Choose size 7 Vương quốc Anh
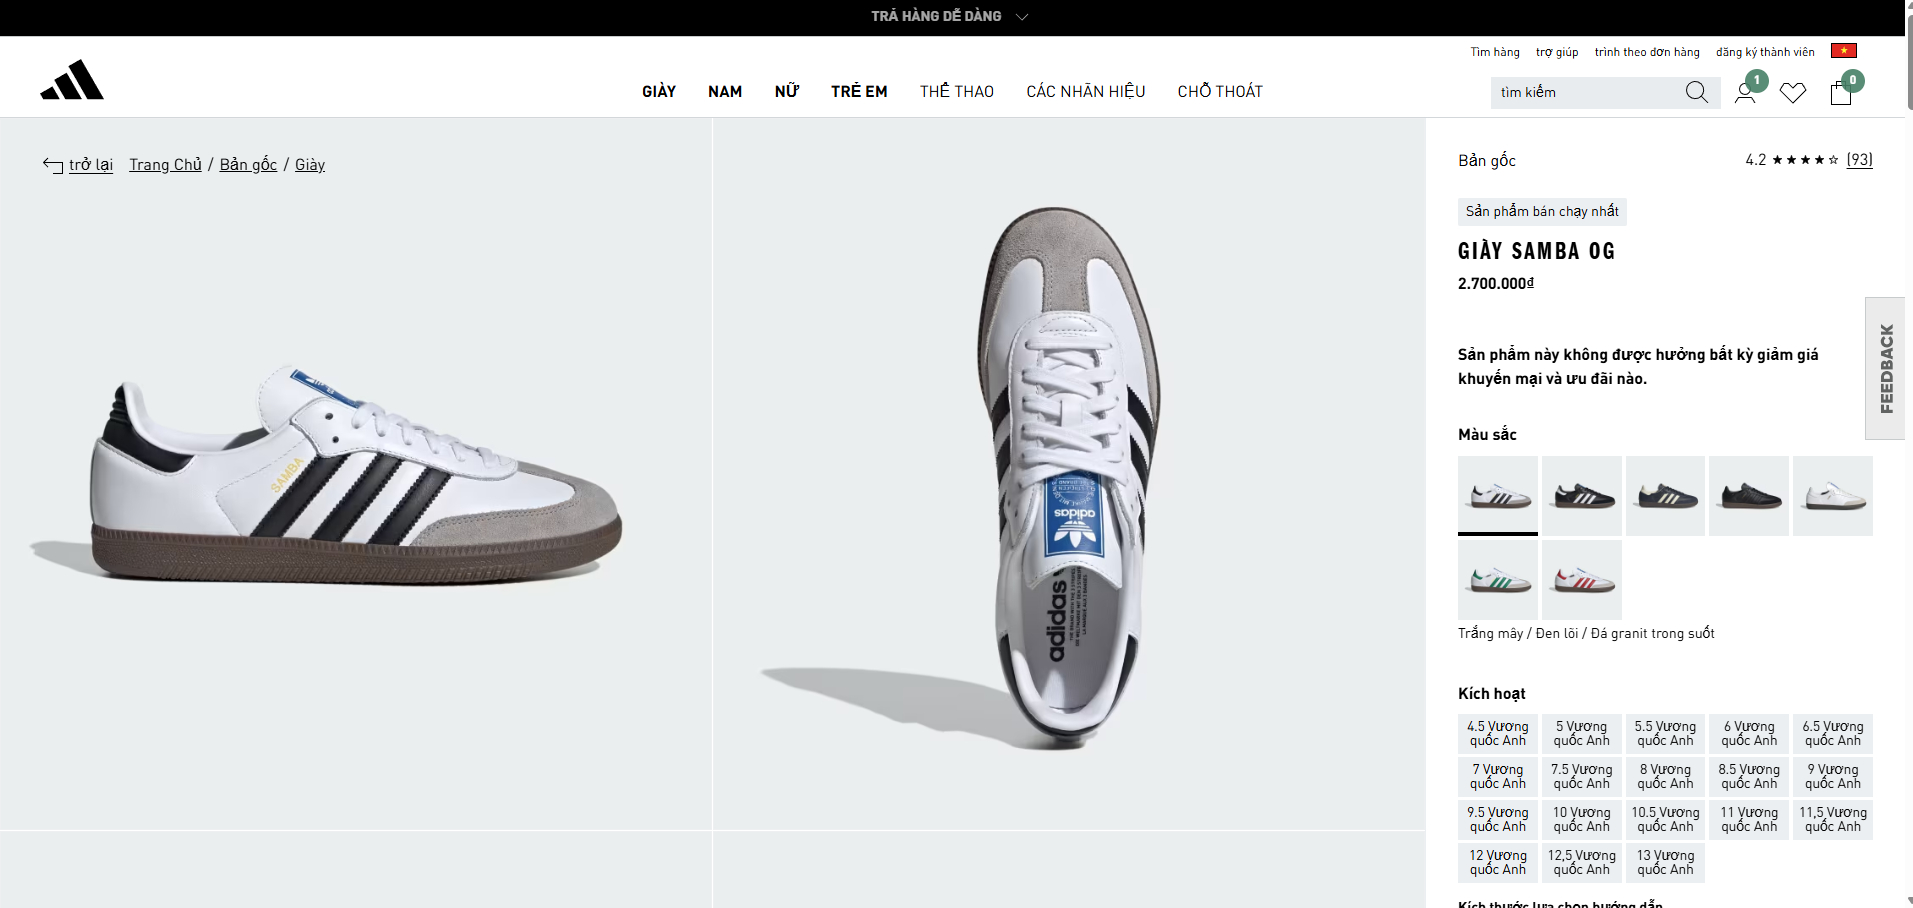1913x908 pixels. pyautogui.click(x=1498, y=777)
